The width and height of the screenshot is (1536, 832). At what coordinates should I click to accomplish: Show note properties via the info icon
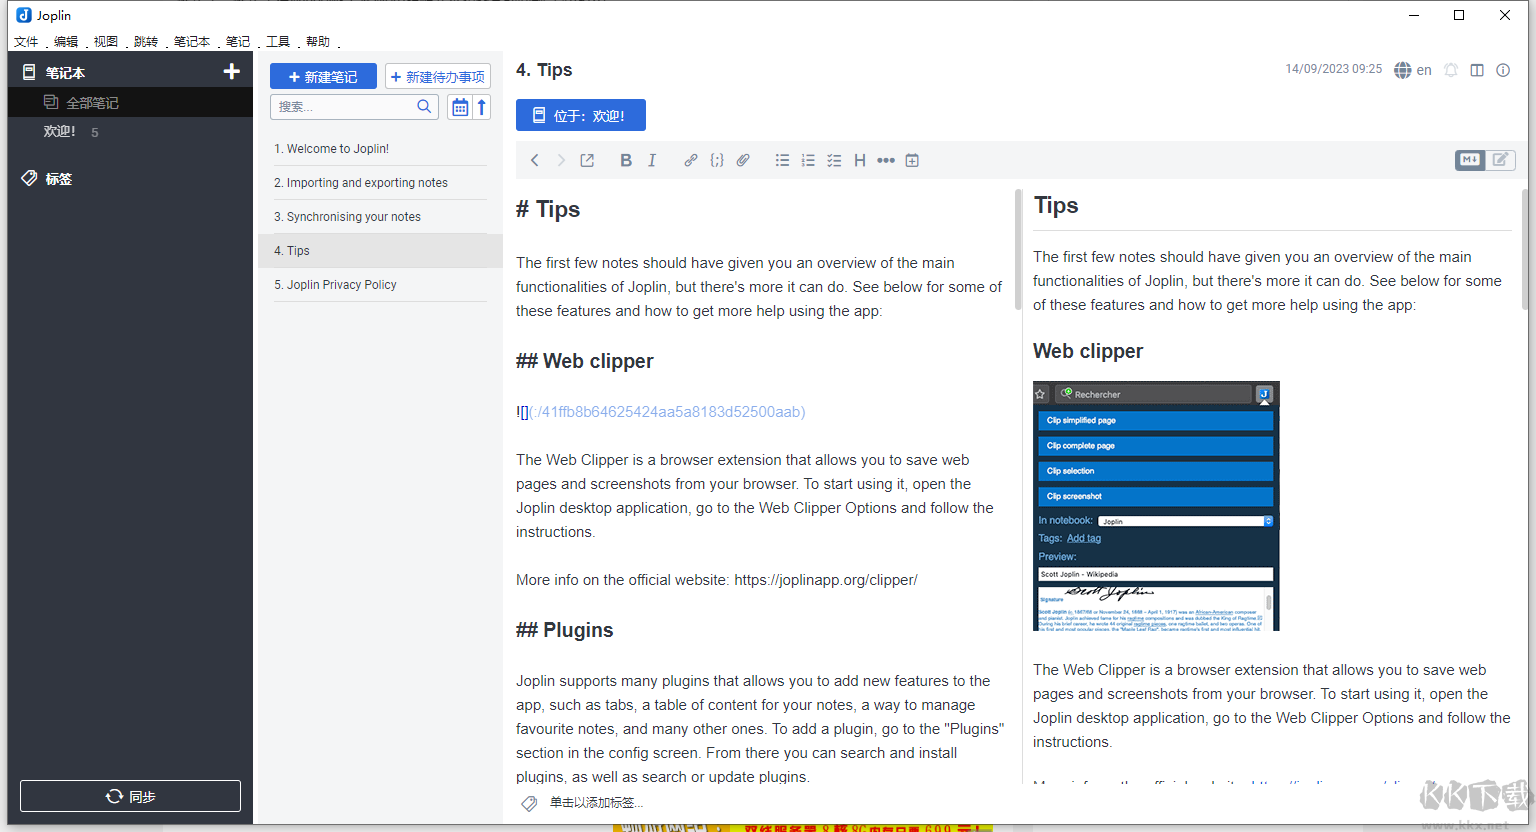coord(1503,70)
